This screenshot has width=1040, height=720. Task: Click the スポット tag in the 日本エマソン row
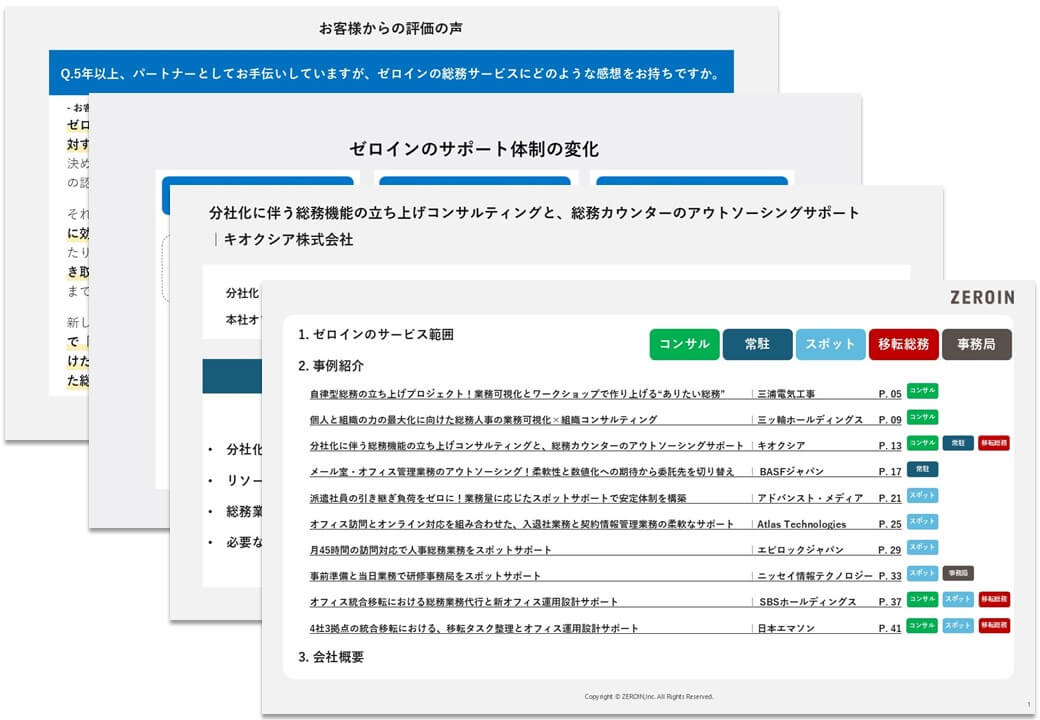click(x=958, y=625)
